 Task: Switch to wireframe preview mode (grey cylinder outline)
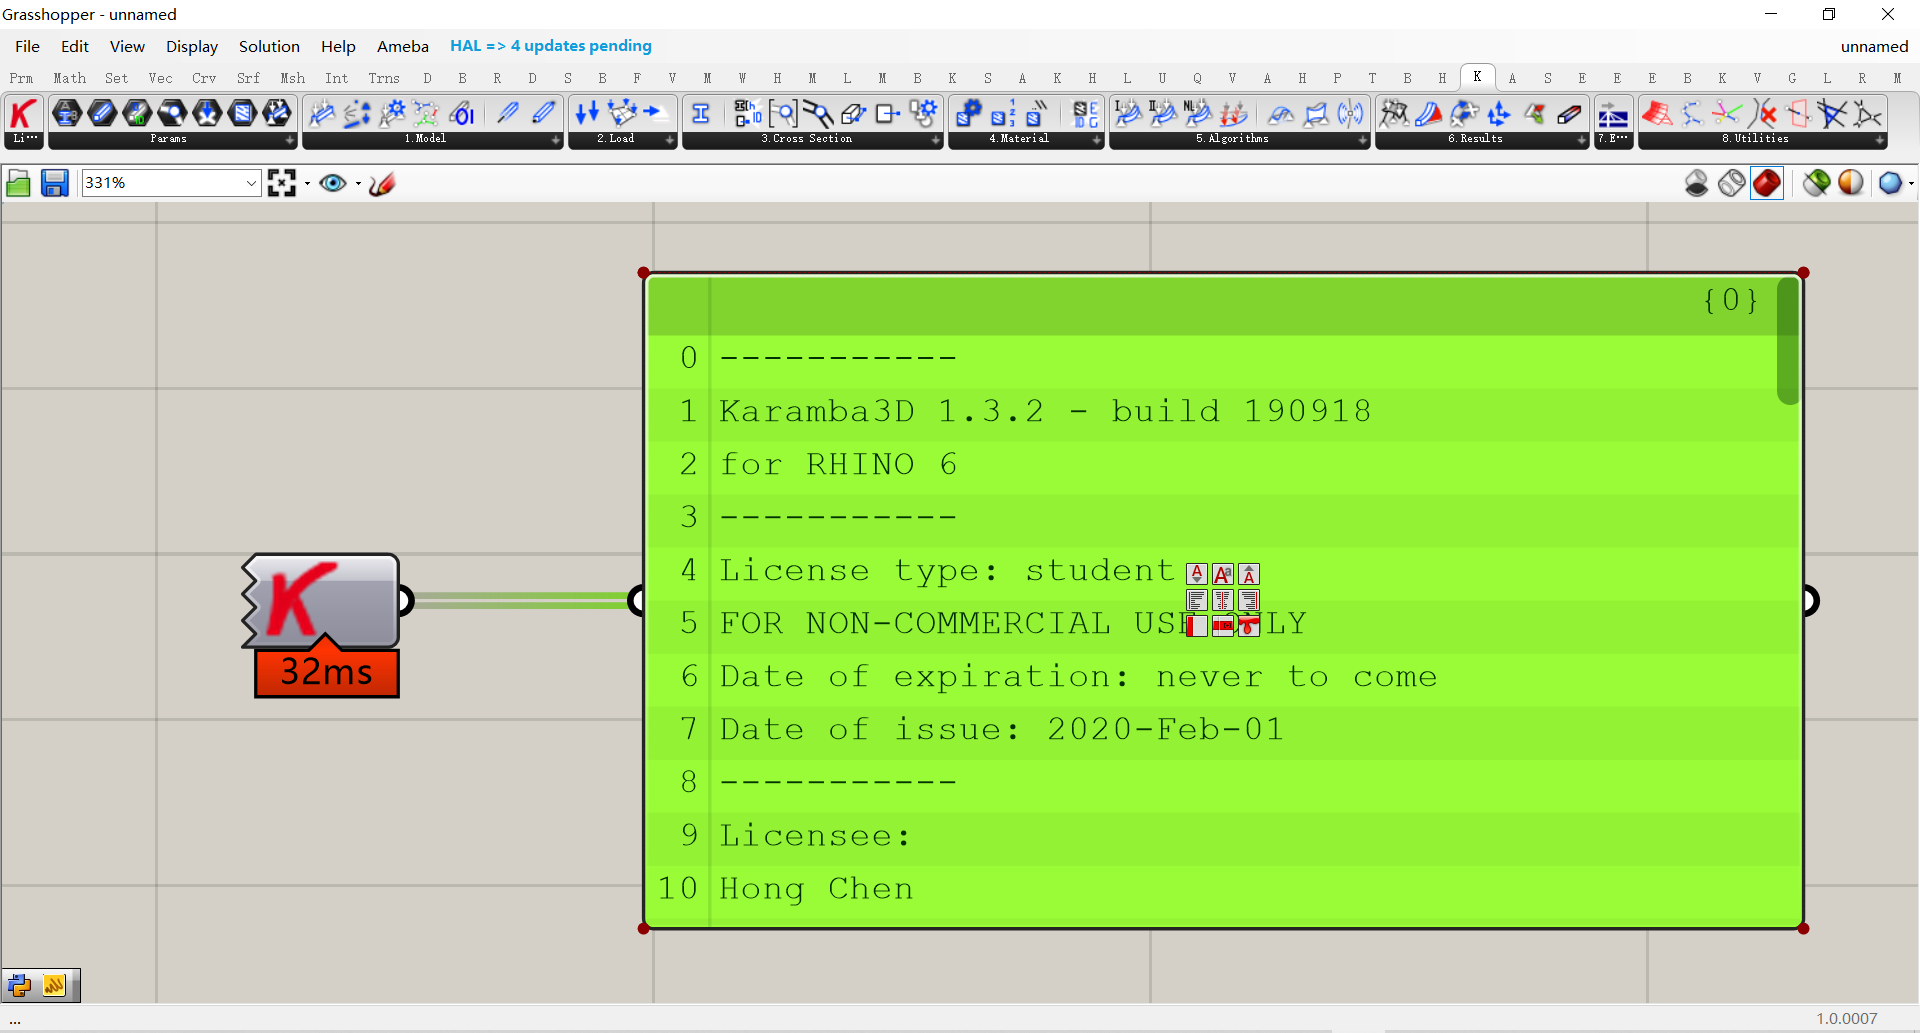click(1732, 183)
